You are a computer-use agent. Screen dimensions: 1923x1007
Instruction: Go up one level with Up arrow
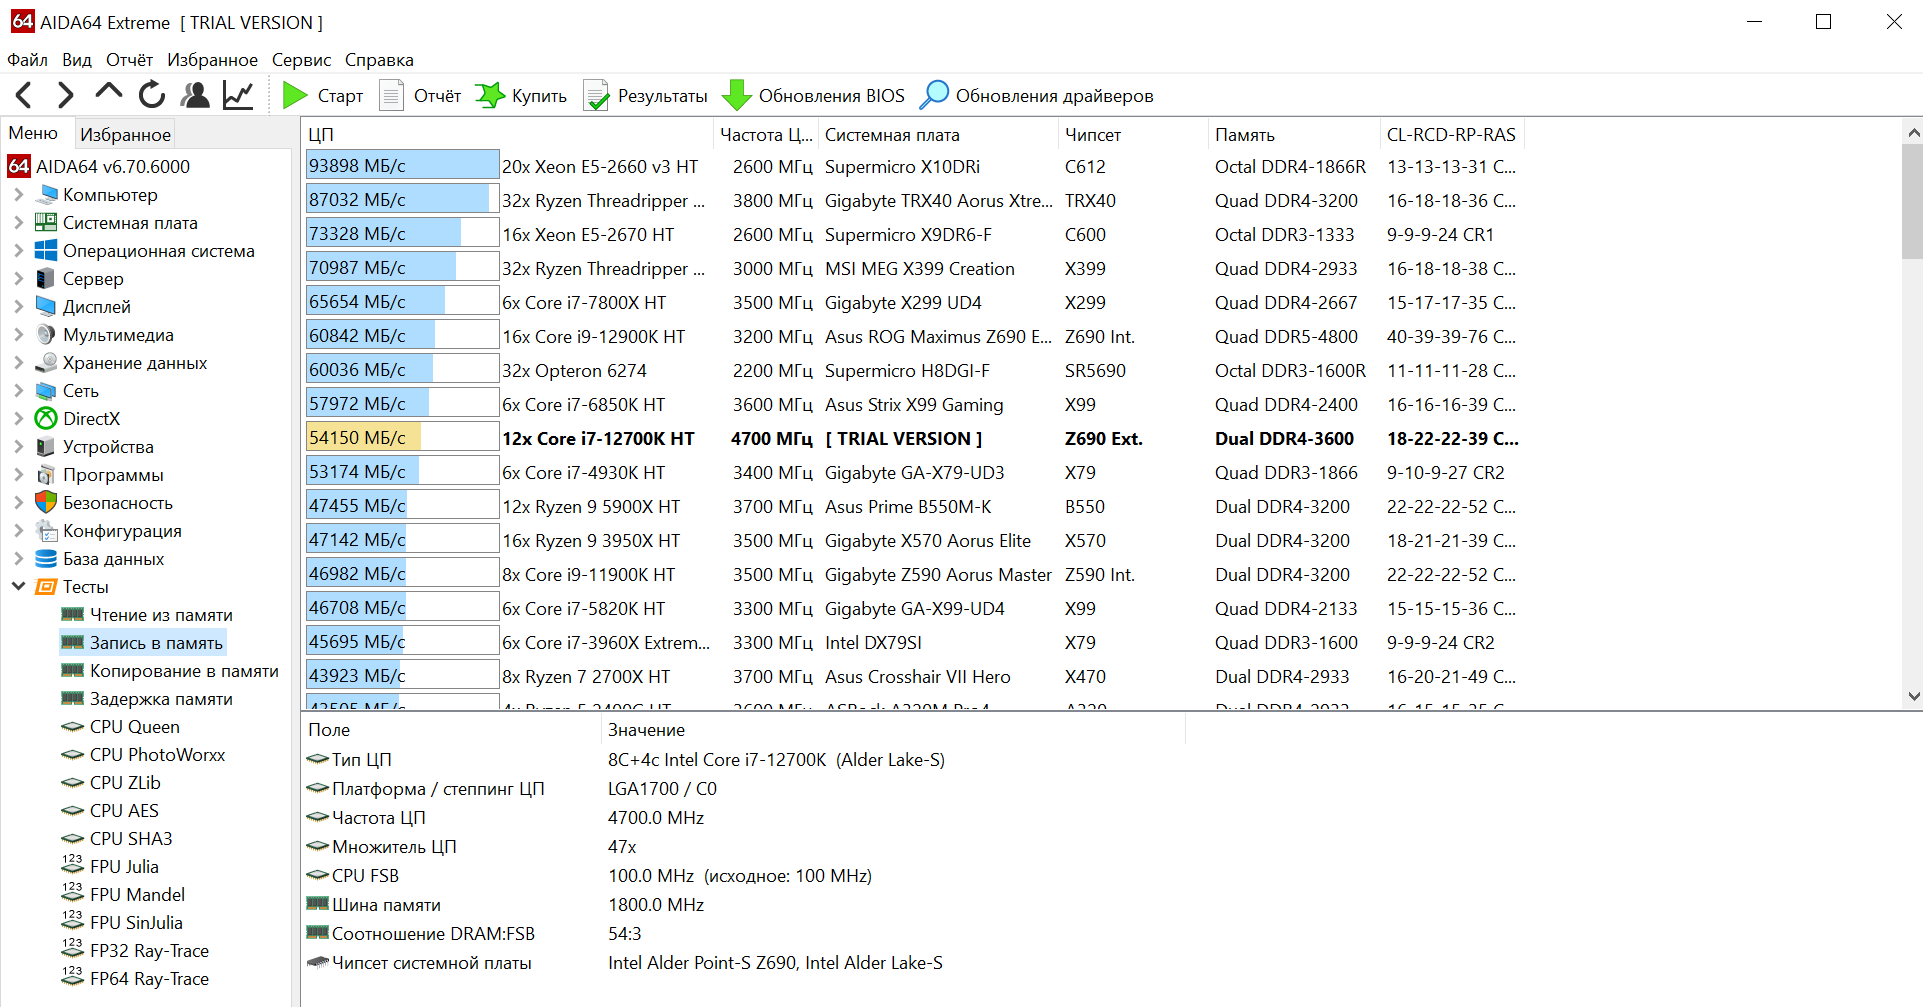[108, 93]
